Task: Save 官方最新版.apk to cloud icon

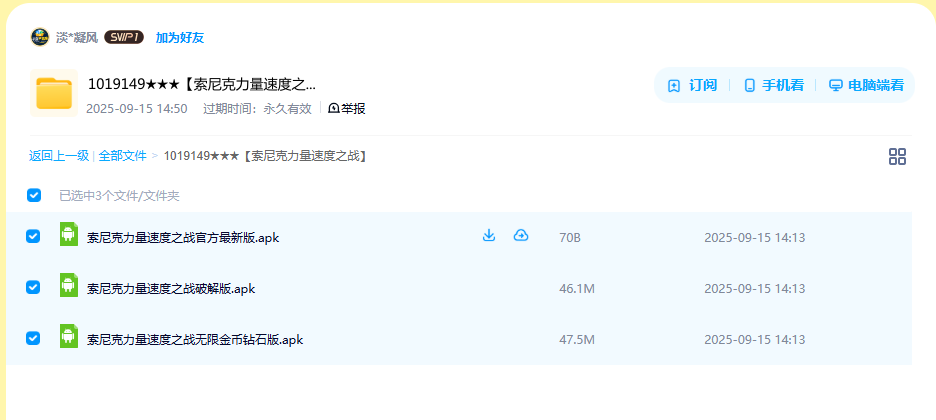Action: pyautogui.click(x=521, y=236)
